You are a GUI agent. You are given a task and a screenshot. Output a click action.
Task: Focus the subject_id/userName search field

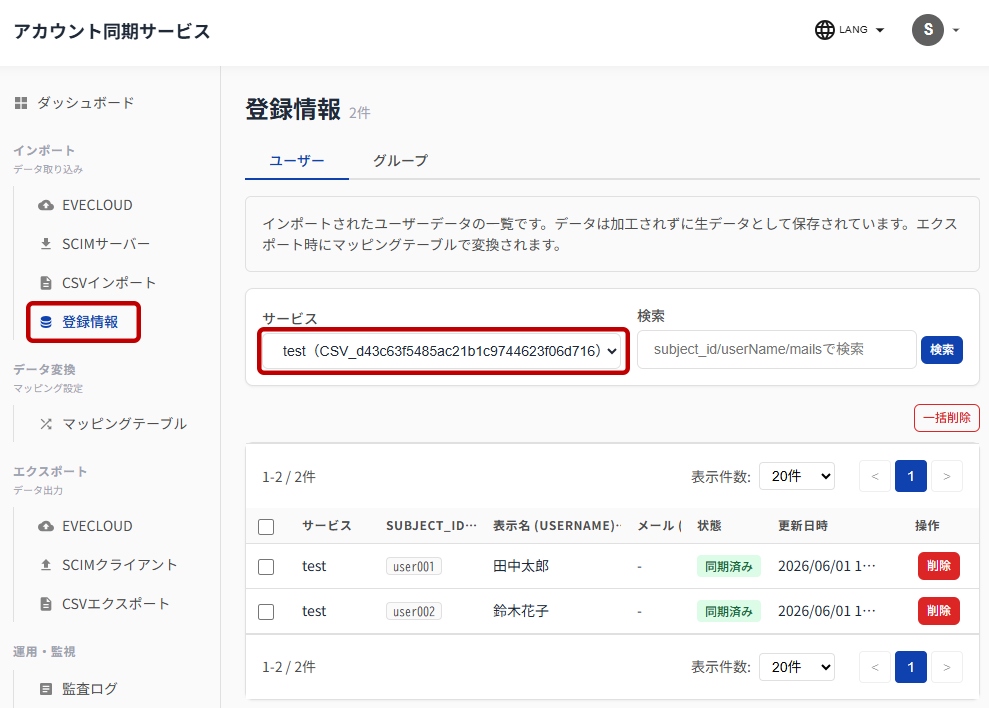pos(776,349)
